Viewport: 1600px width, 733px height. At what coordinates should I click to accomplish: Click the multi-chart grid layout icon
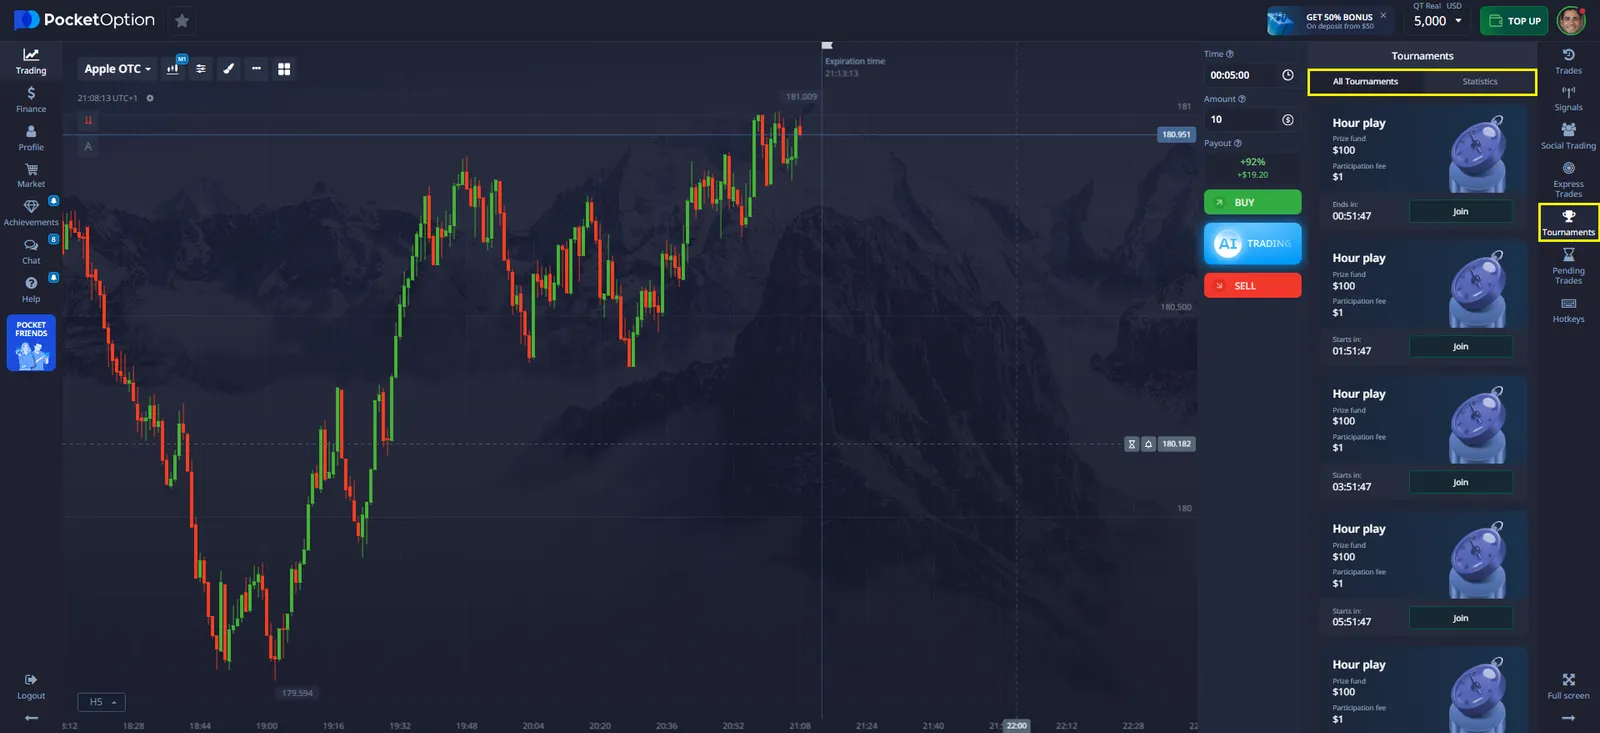284,69
